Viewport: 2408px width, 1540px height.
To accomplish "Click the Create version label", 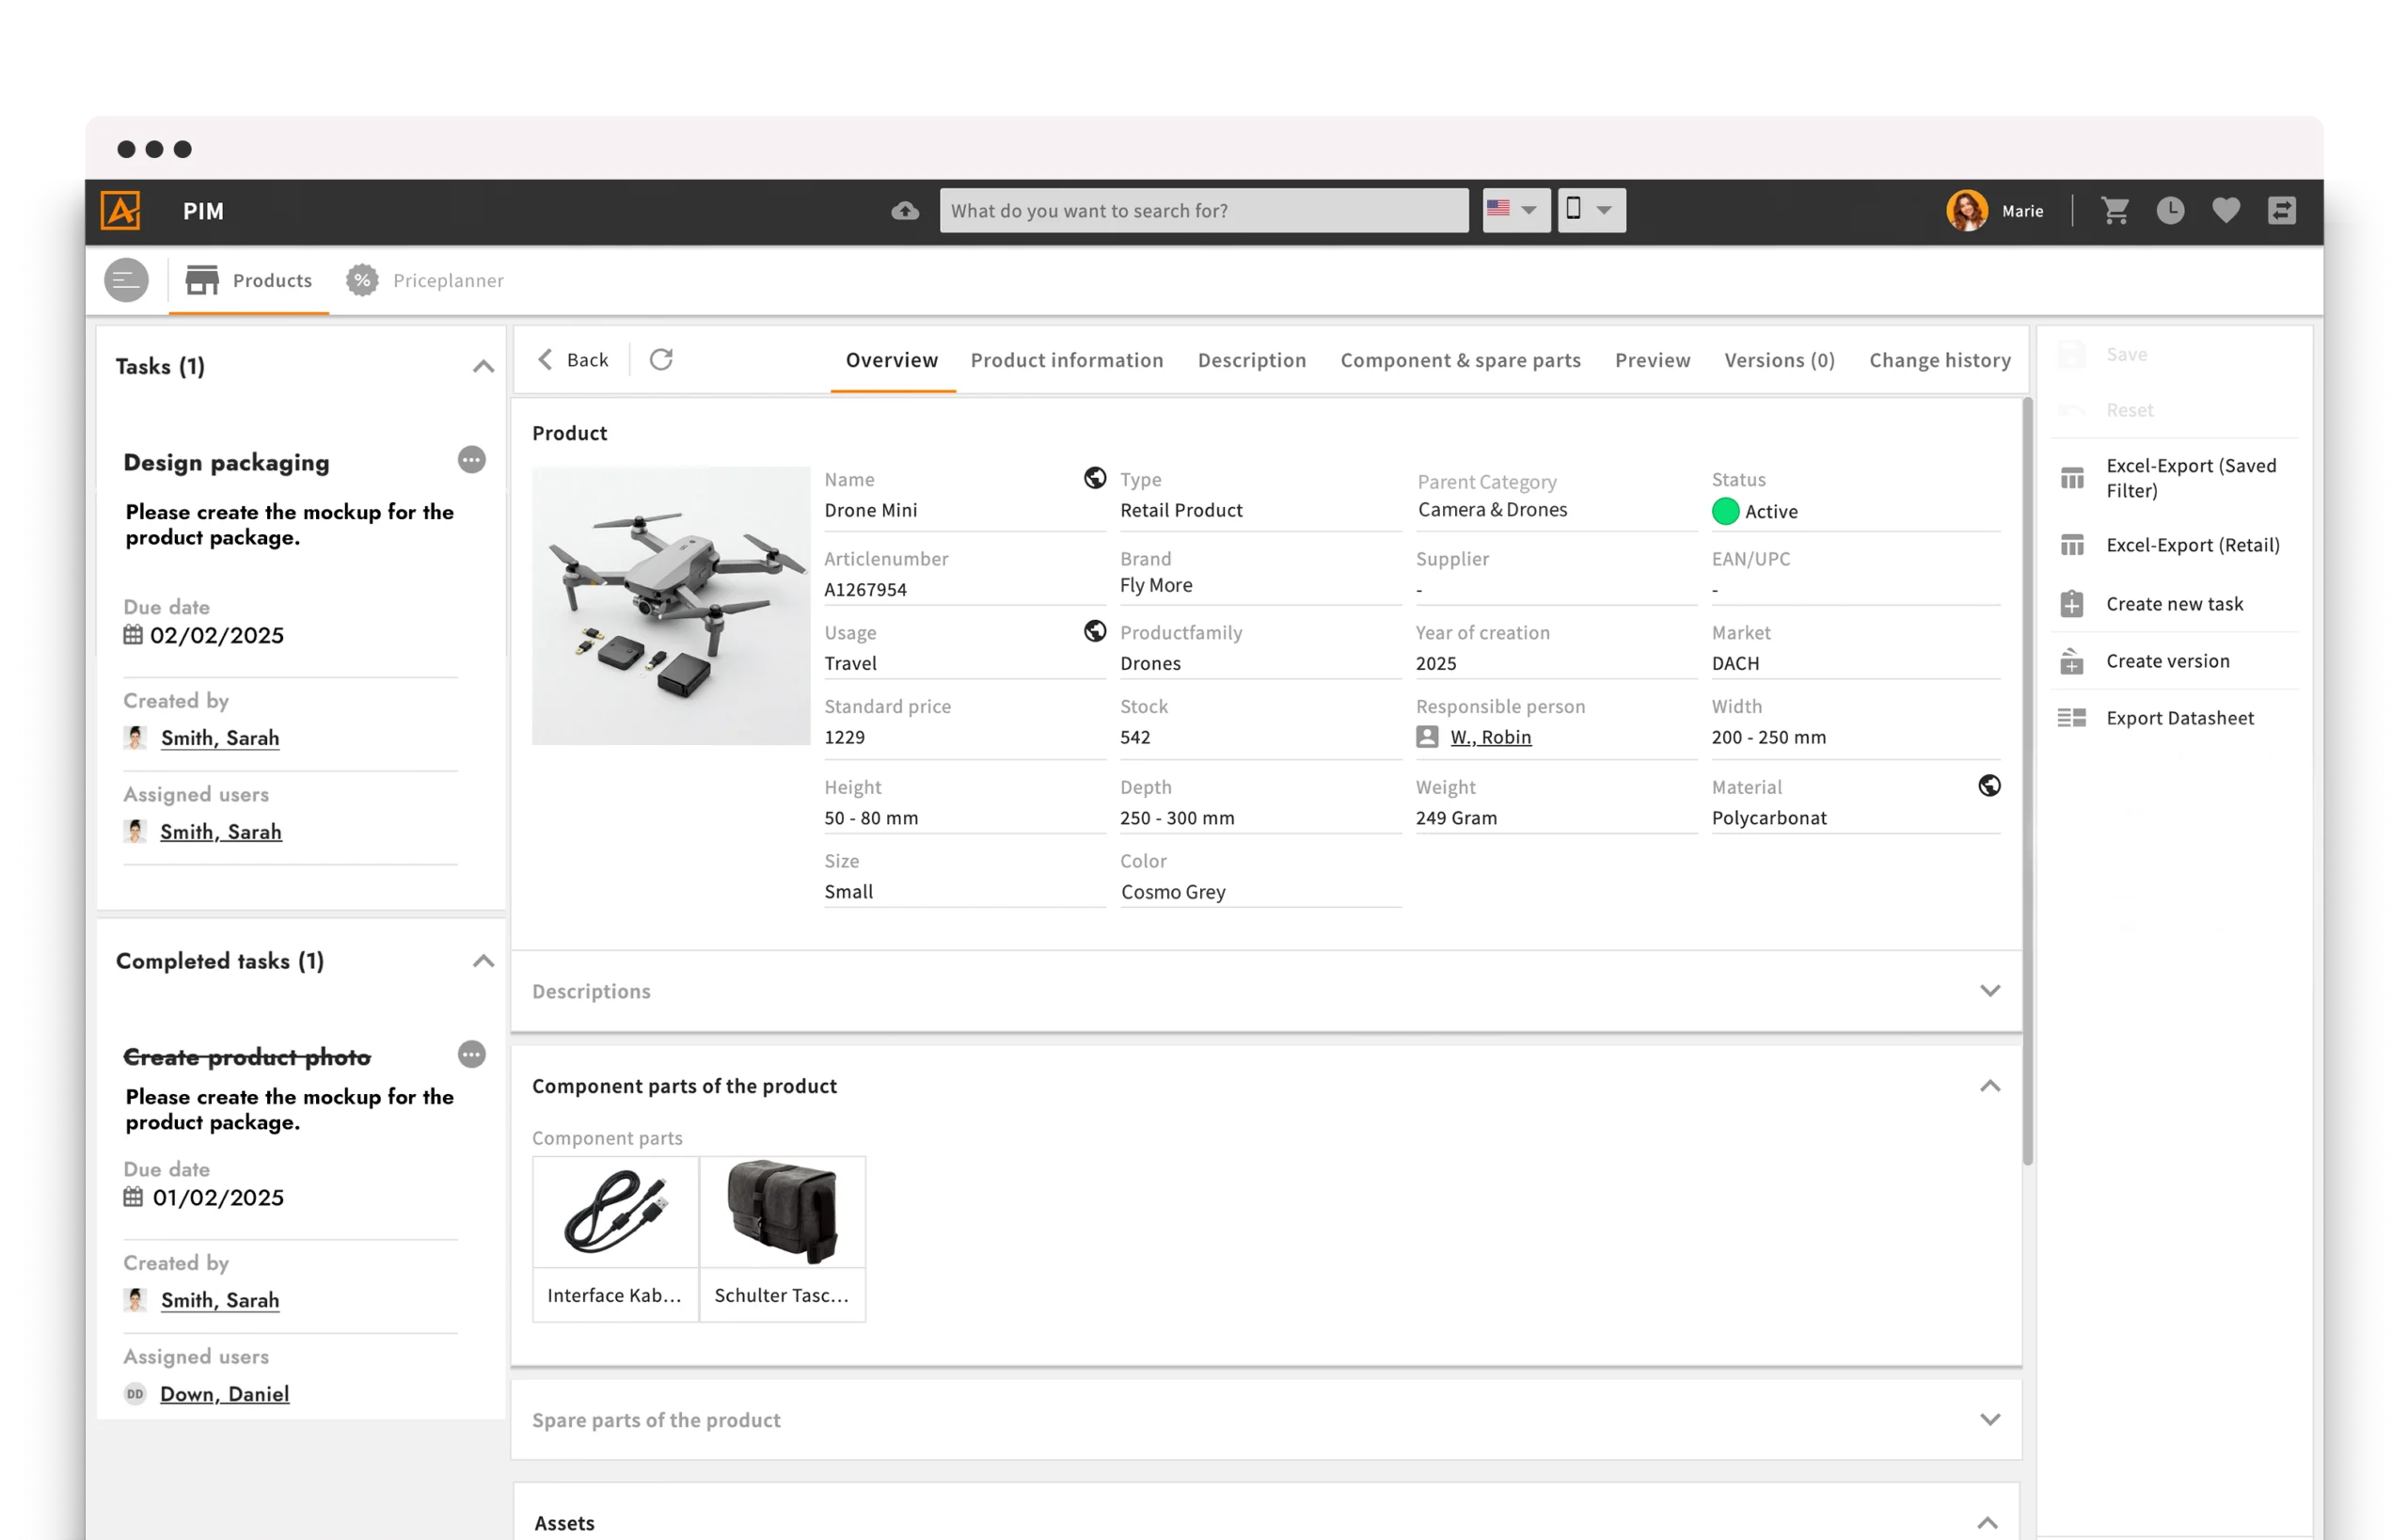I will 2168,661.
